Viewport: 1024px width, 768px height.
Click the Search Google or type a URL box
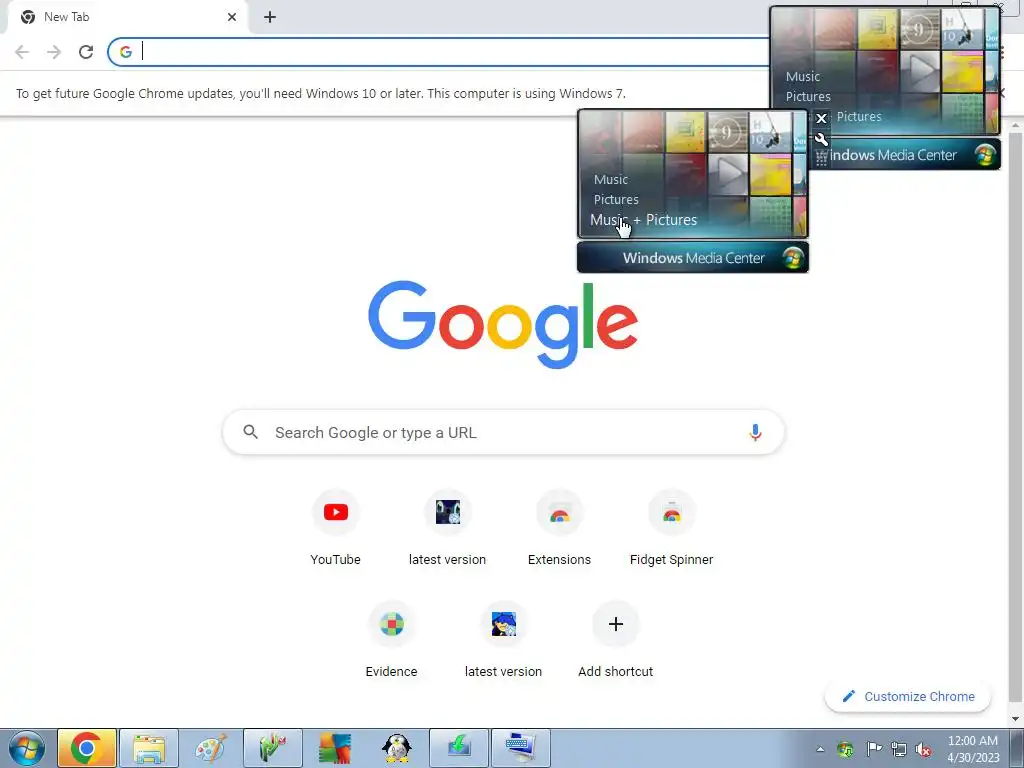tap(503, 432)
